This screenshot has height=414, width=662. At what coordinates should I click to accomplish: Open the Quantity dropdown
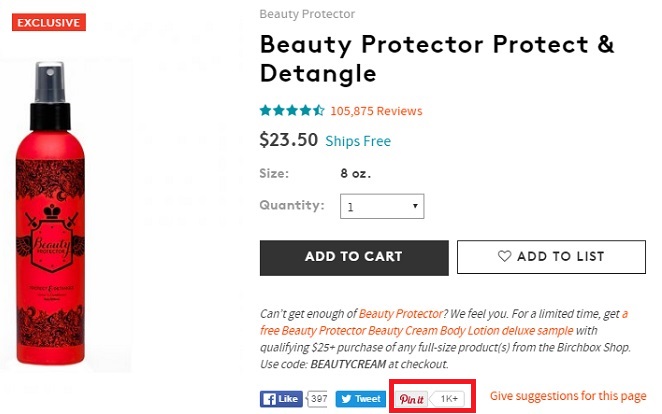pos(382,207)
